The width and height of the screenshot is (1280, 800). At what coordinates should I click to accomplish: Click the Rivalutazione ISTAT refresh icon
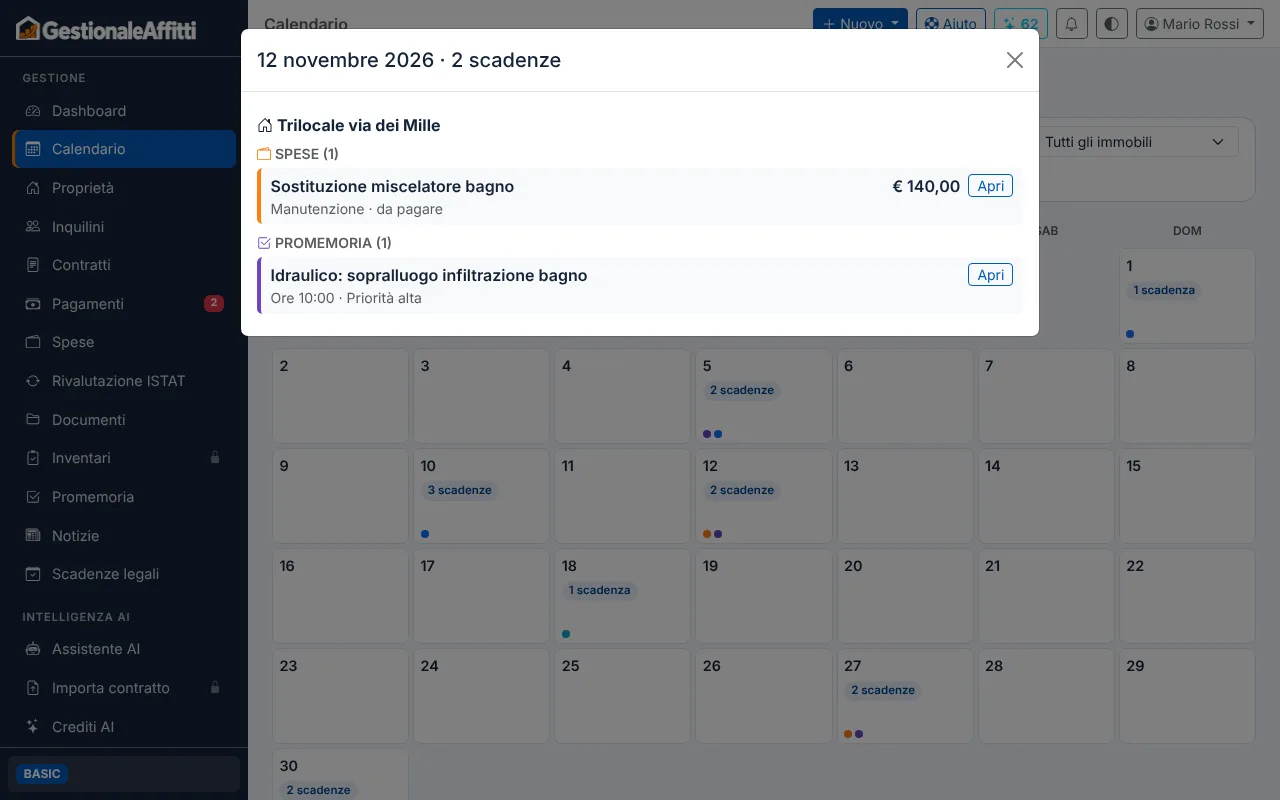coord(33,381)
